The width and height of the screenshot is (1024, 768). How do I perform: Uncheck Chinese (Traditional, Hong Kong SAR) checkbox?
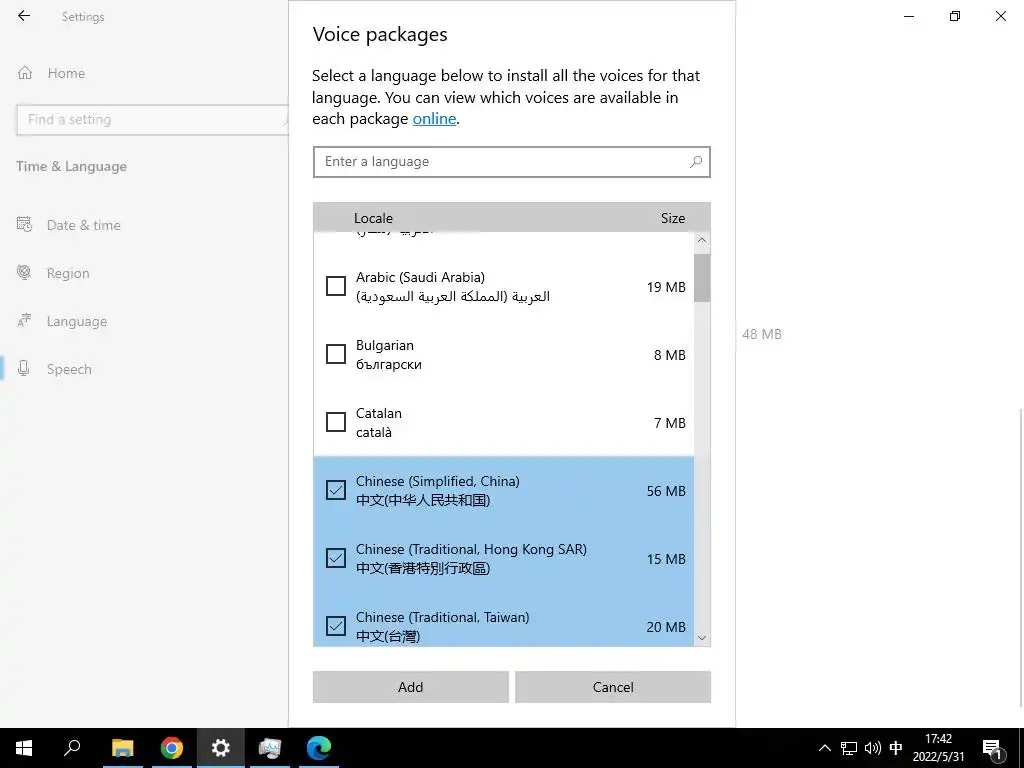coord(336,558)
